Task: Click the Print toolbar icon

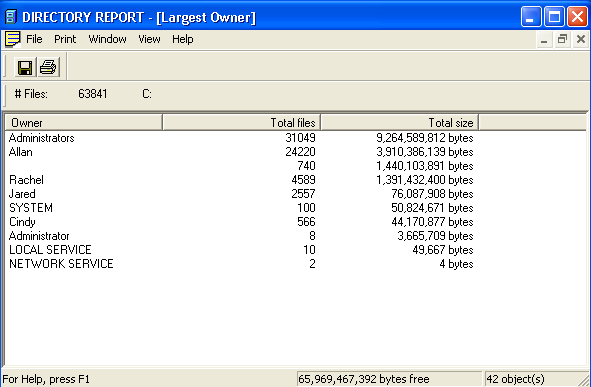Action: point(48,67)
